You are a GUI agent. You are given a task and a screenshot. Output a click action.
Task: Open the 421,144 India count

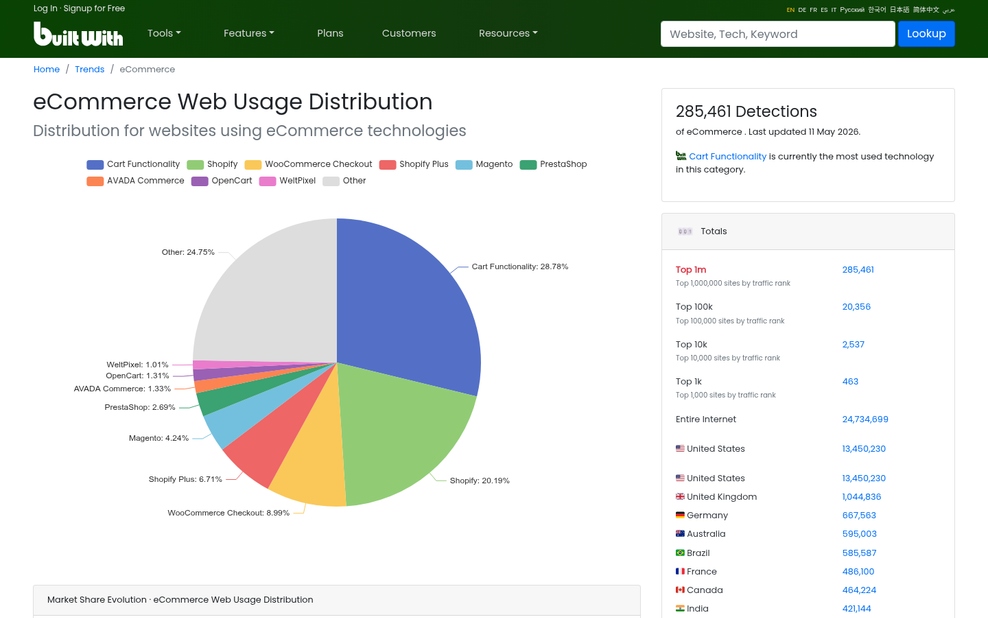coord(856,609)
